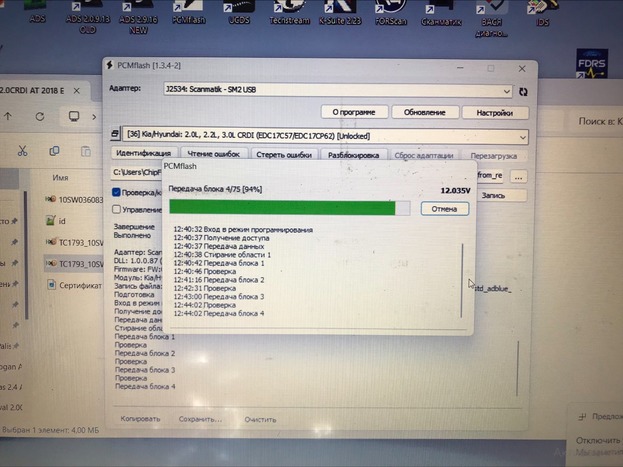Open the PCMflash desktop shortcut
Screen dimensions: 623x467
click(x=183, y=11)
